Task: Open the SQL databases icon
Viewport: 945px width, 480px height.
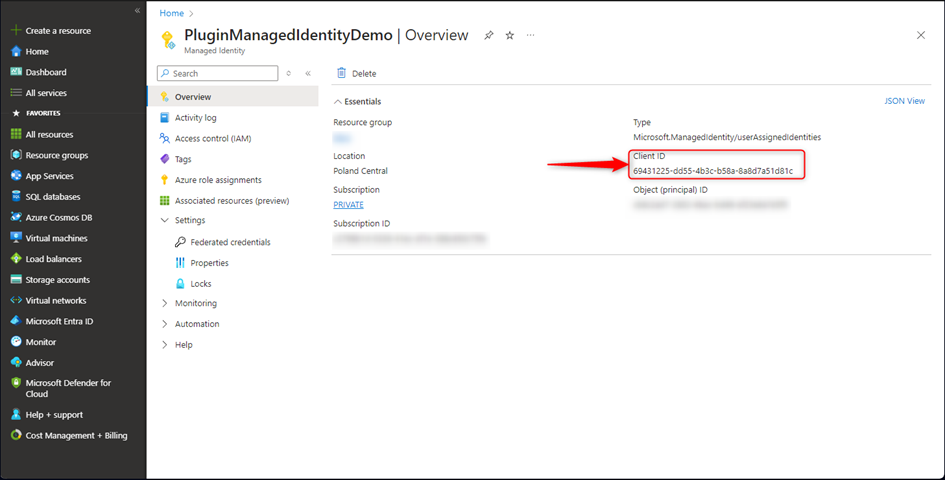Action: [16, 197]
